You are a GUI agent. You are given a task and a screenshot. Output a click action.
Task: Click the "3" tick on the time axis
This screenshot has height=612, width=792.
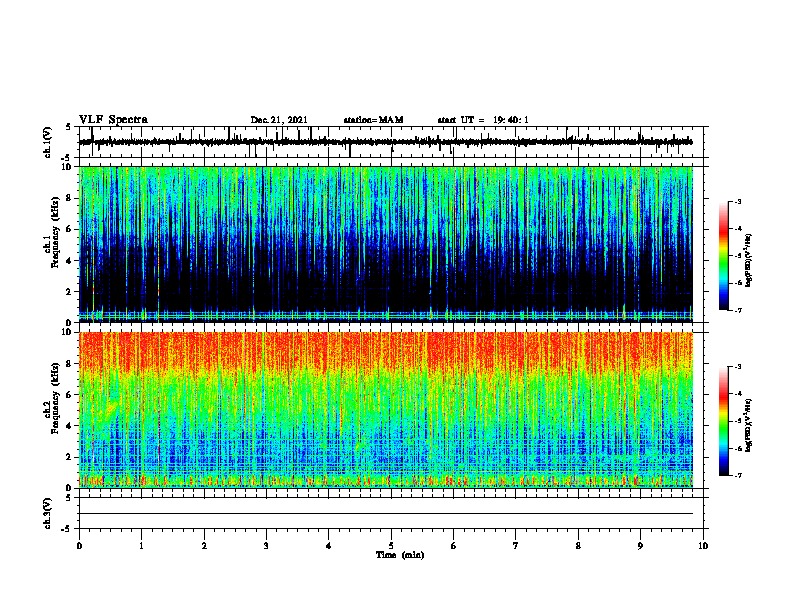[x=266, y=546]
